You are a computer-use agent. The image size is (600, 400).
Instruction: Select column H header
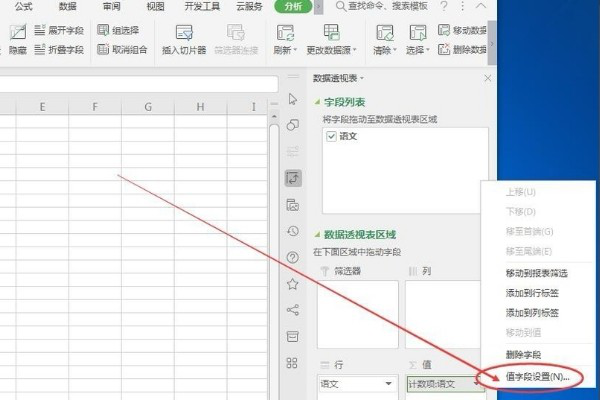pyautogui.click(x=201, y=107)
